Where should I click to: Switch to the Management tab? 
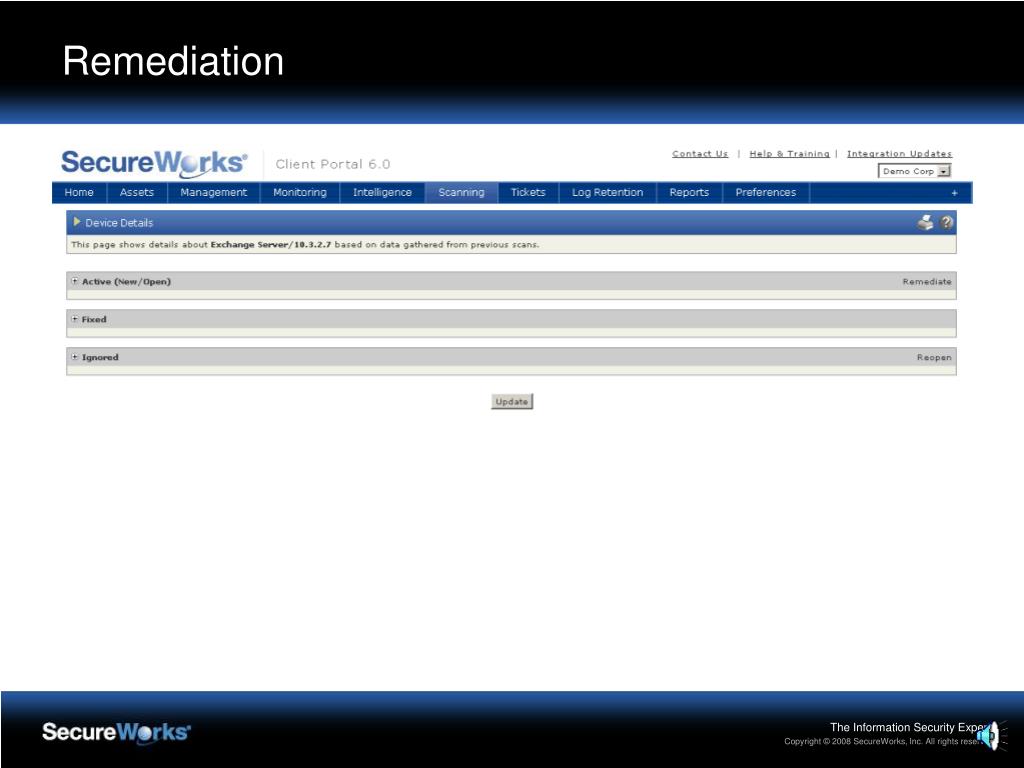(214, 193)
